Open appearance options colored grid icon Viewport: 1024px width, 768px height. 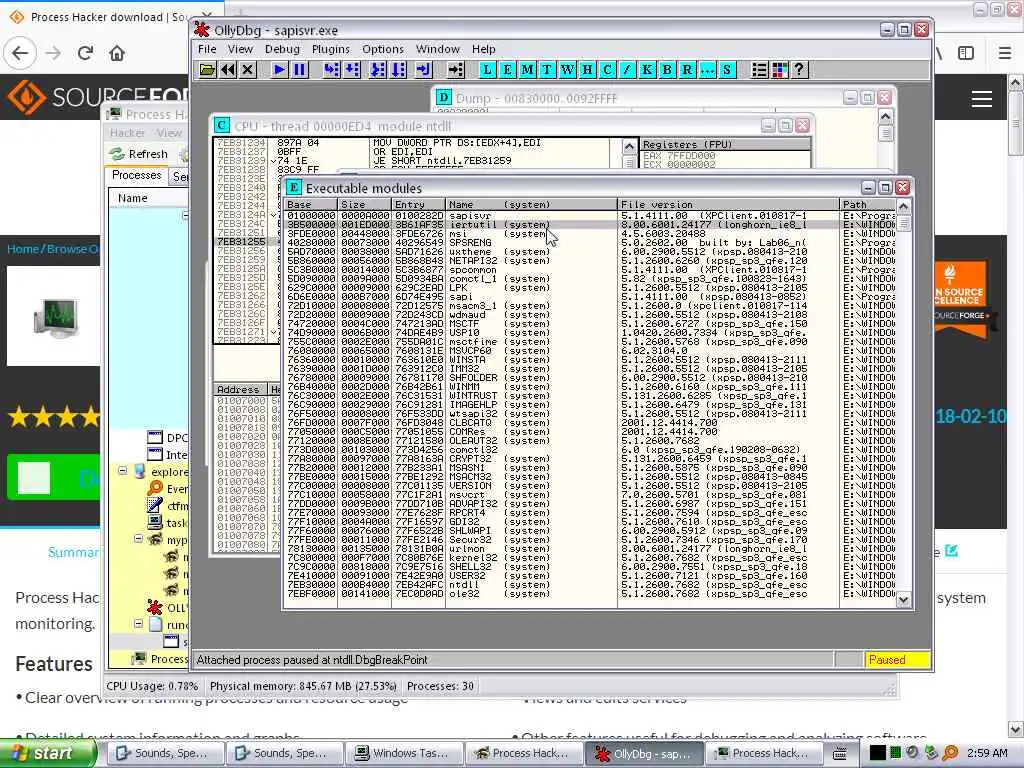(x=780, y=70)
